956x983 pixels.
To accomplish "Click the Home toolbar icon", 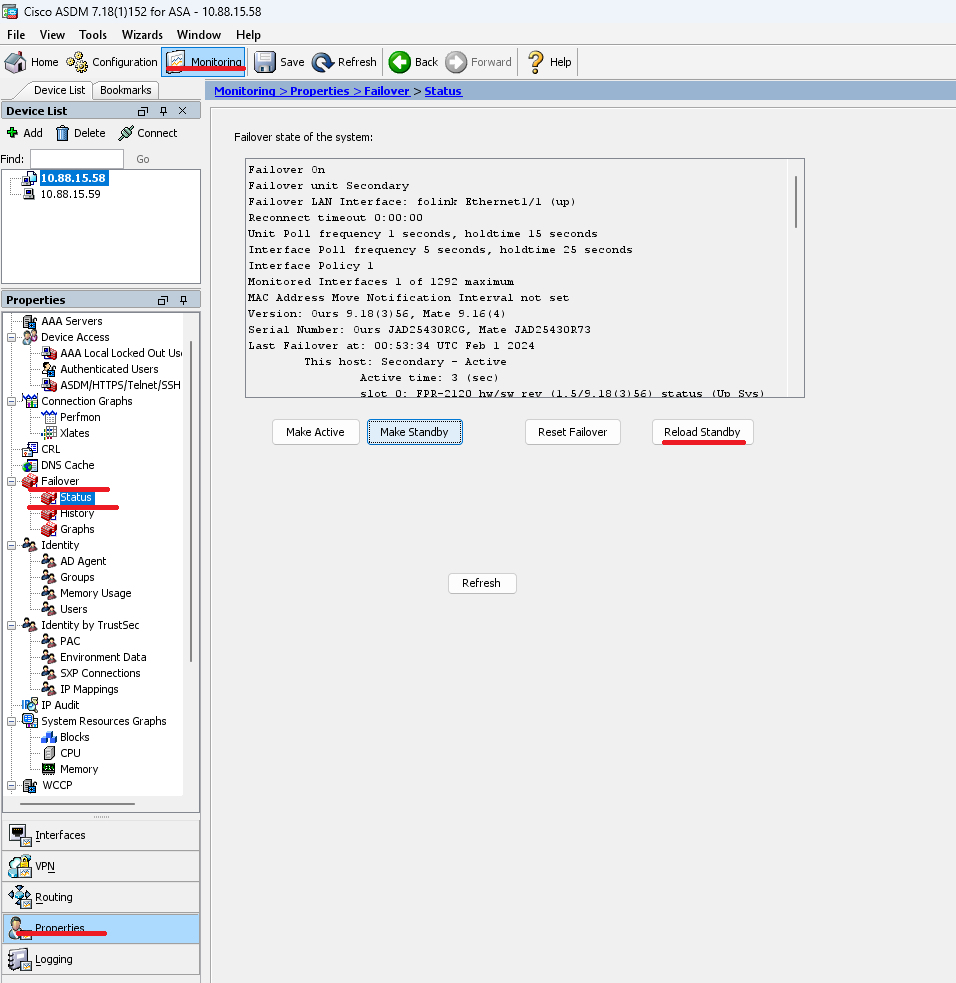I will 16,62.
